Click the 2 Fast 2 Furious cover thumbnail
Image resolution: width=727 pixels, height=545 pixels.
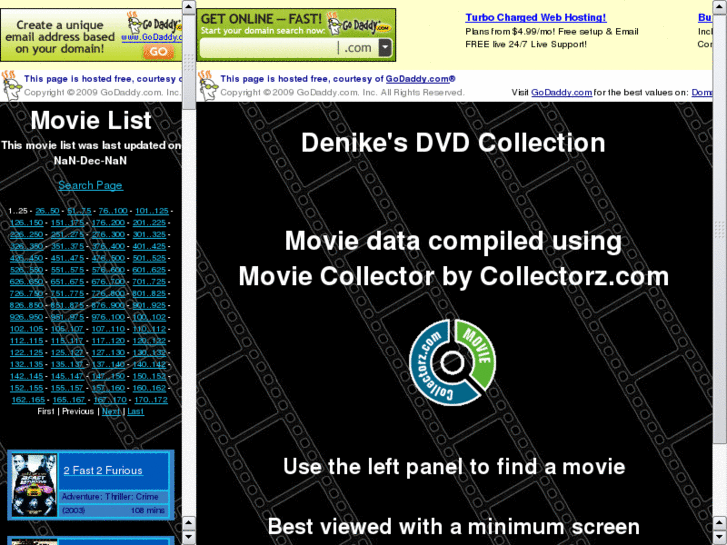34,486
